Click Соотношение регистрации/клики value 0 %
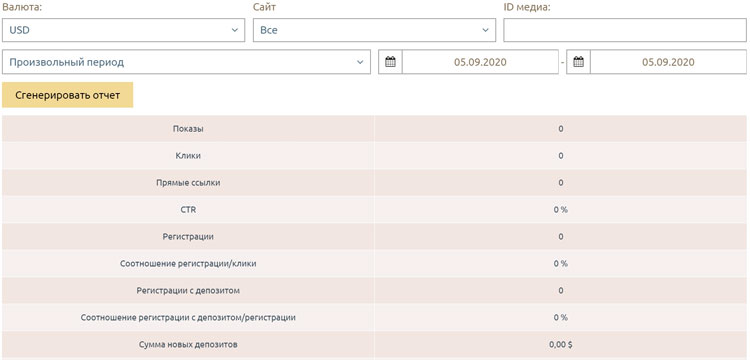 point(561,263)
